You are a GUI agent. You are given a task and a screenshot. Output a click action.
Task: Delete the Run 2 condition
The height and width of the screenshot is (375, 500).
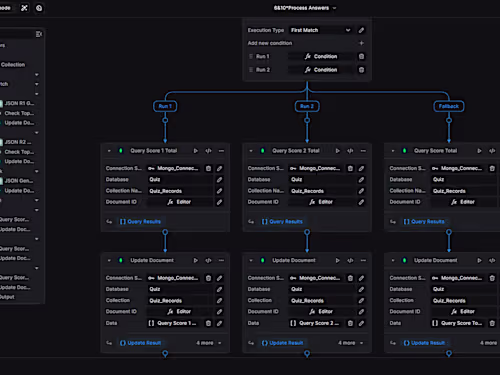coord(361,70)
